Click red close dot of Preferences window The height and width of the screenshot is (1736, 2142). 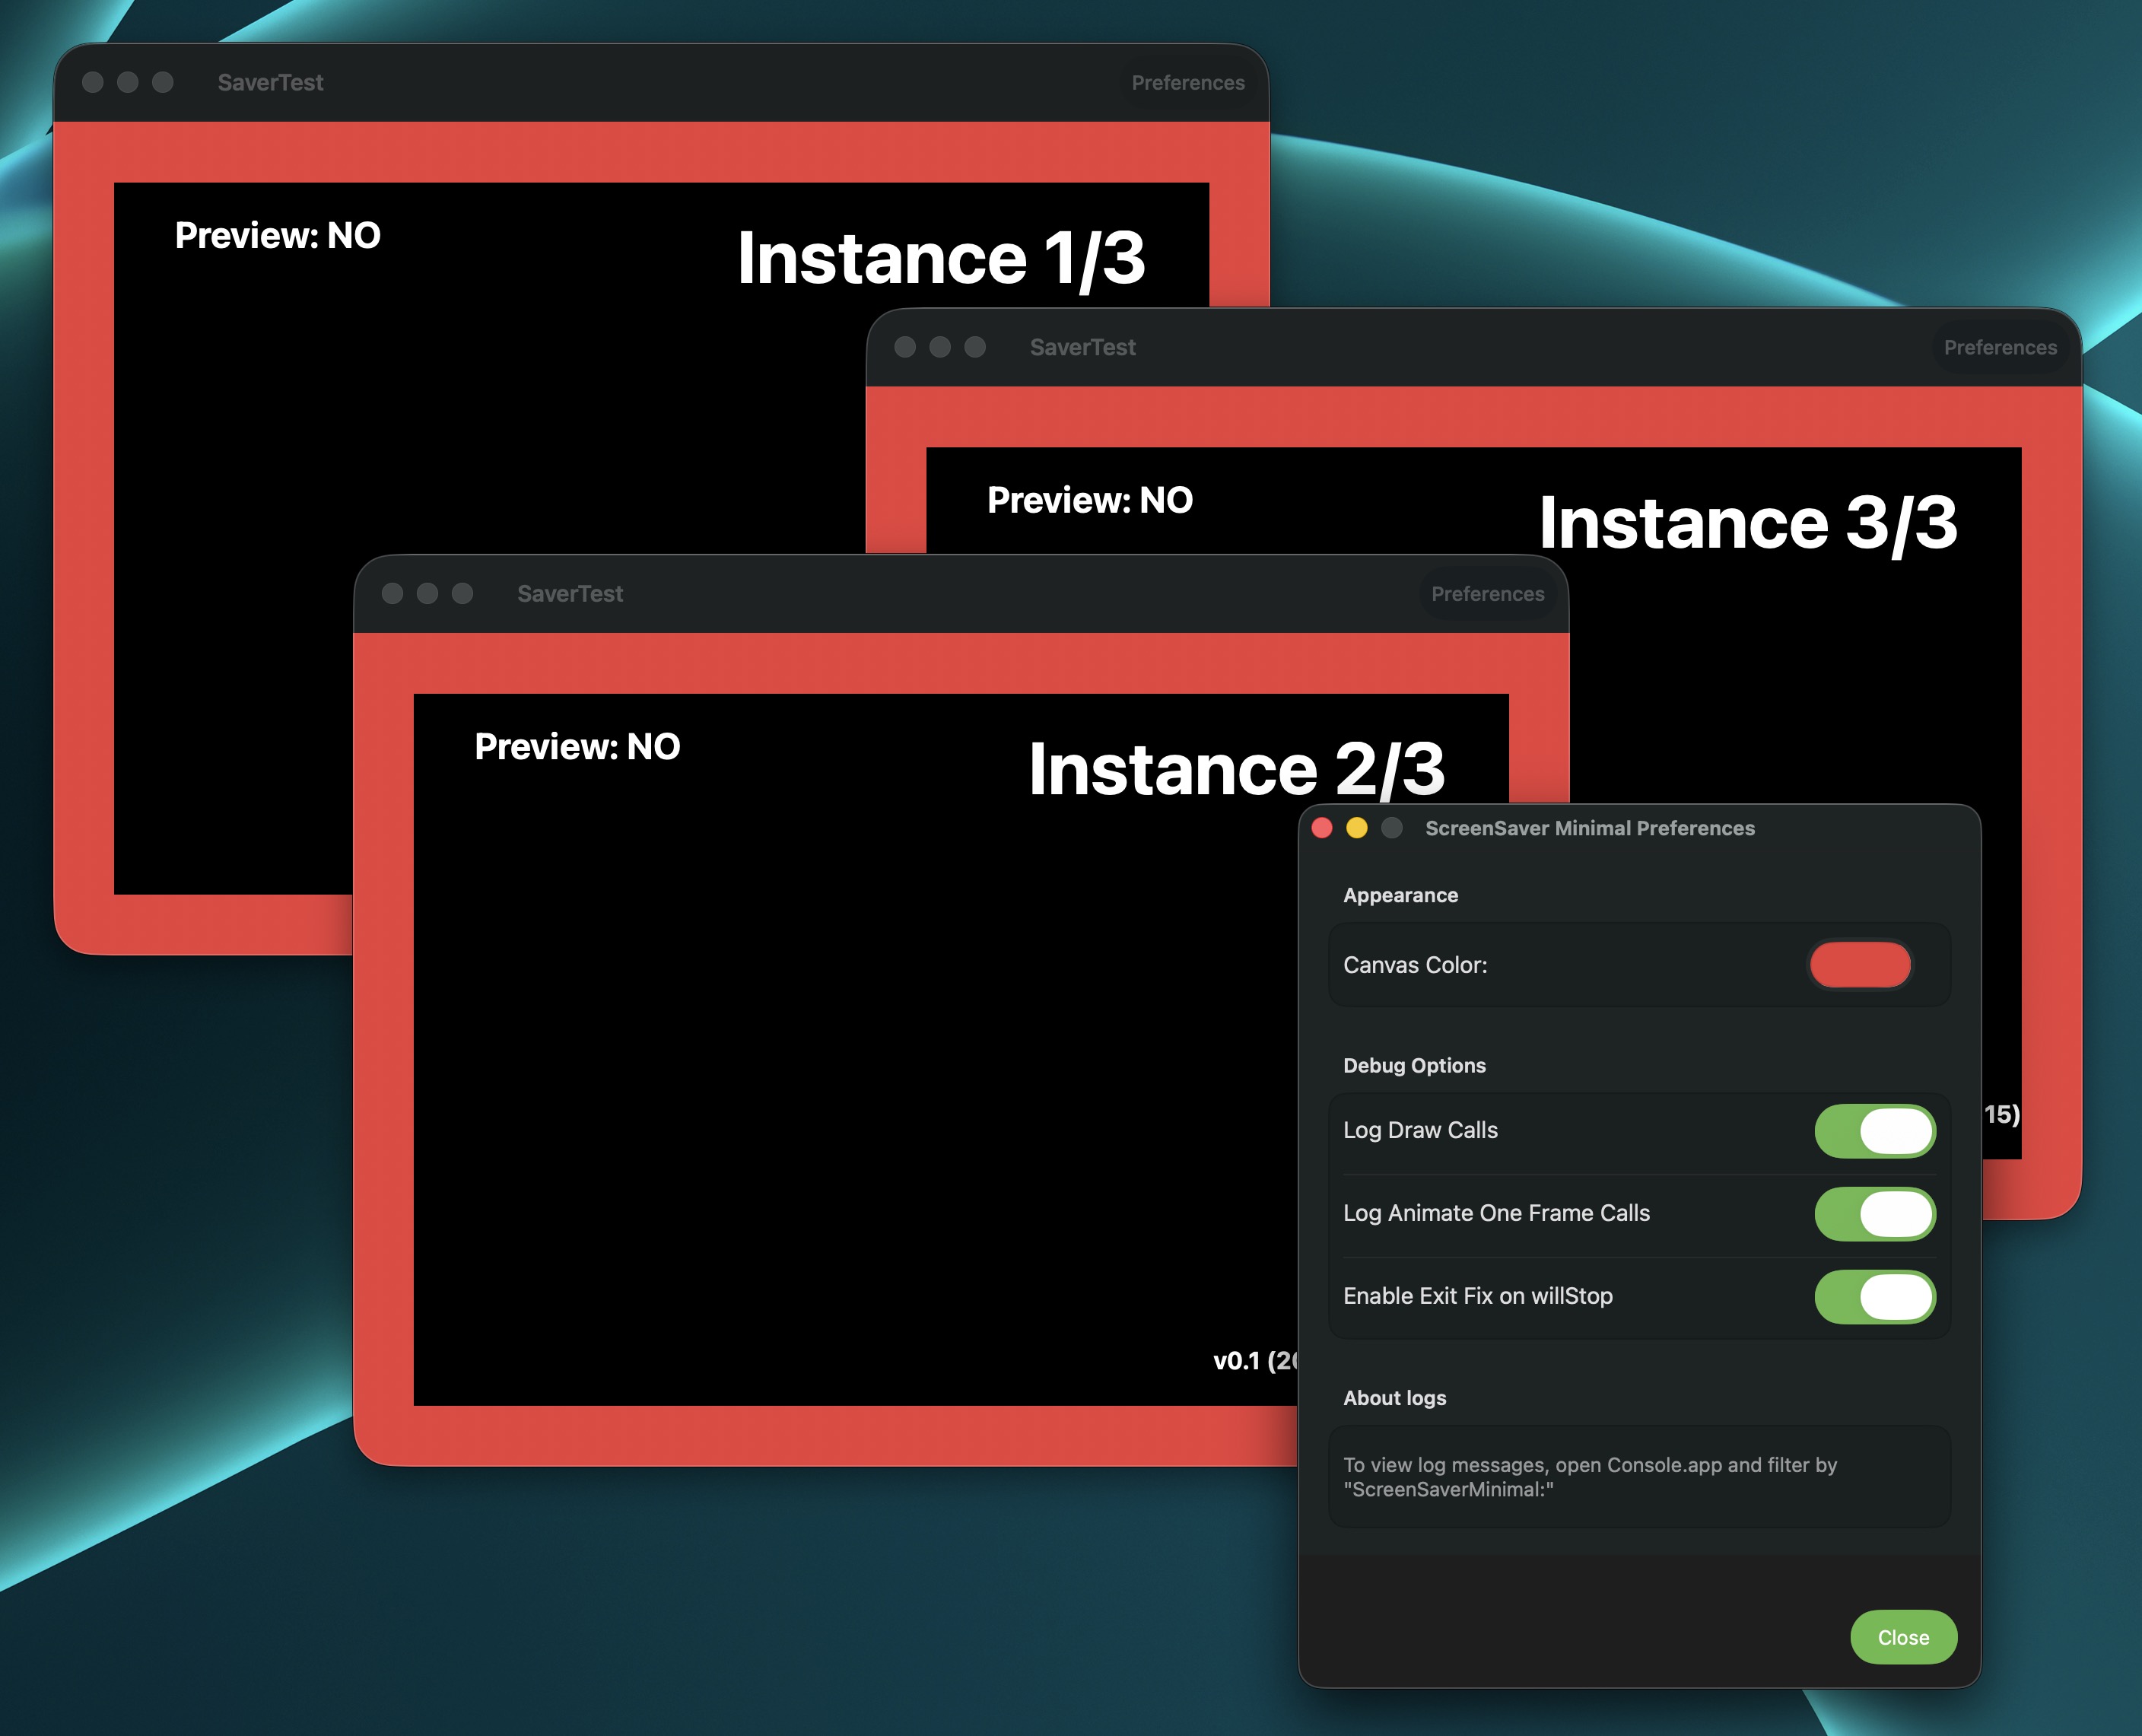point(1322,828)
